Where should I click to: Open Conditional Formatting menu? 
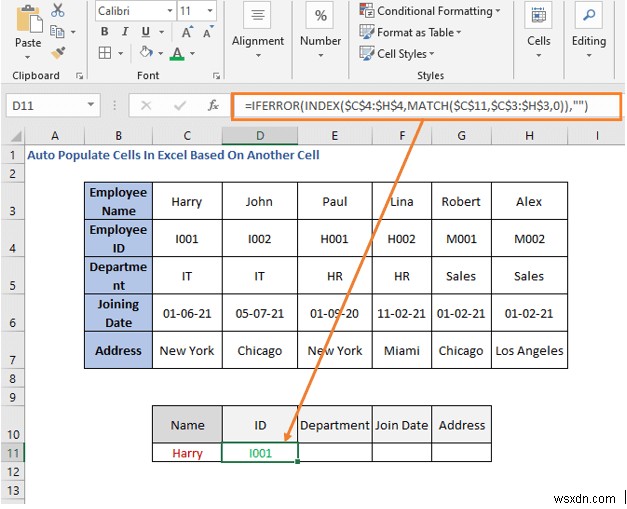click(498, 11)
